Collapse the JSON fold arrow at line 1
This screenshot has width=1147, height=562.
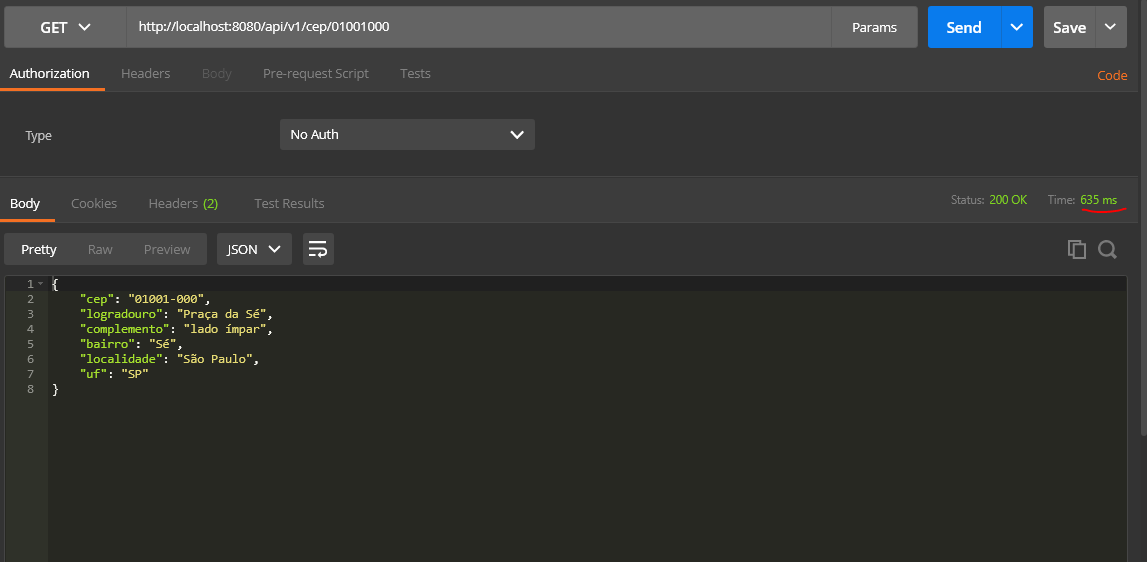click(x=41, y=284)
